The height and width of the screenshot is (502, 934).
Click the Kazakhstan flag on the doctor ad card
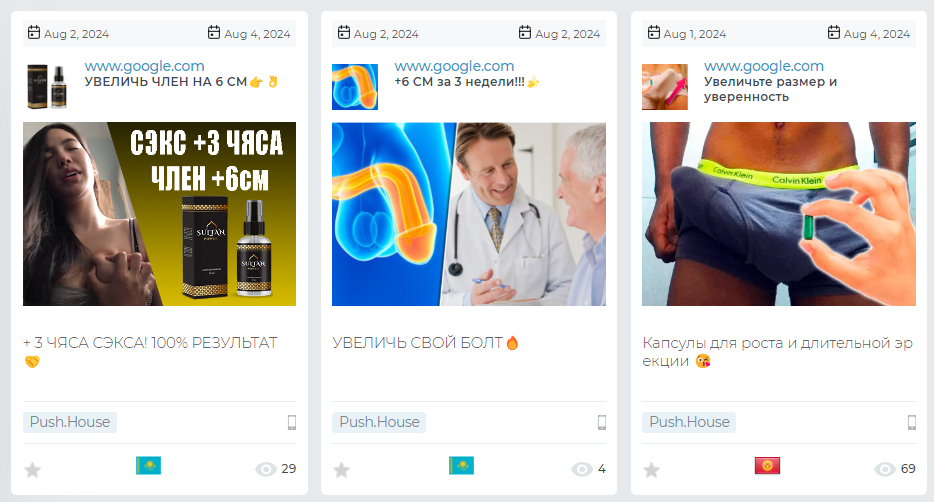coord(461,466)
